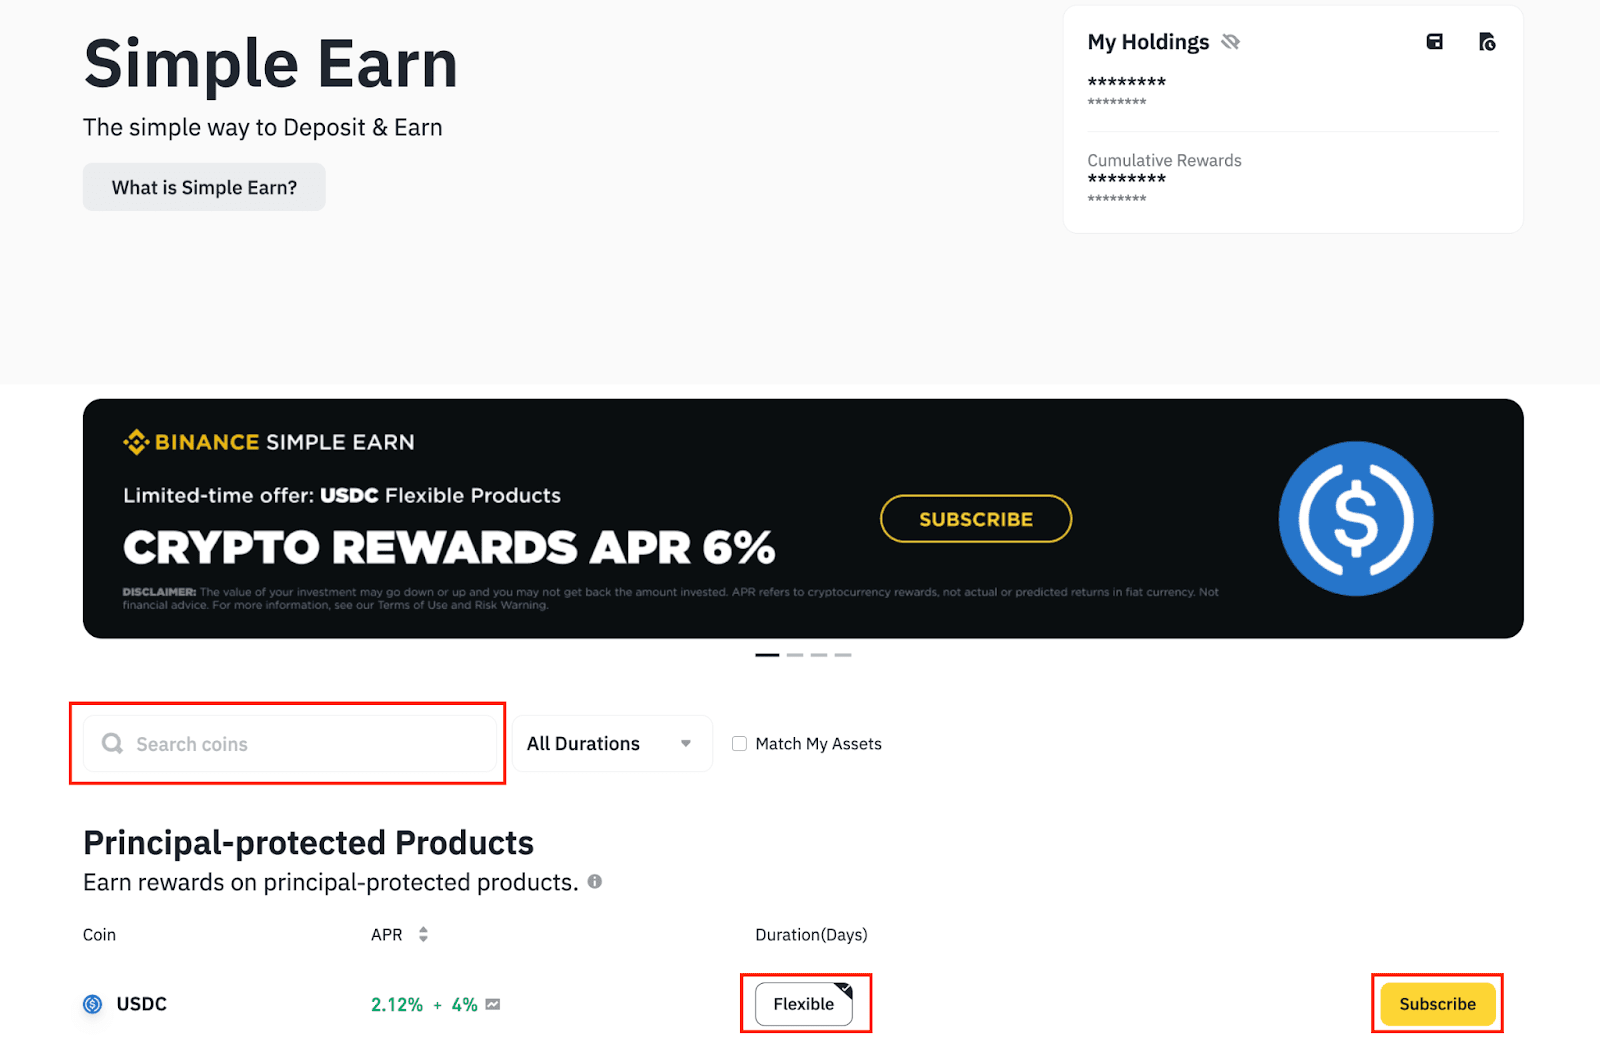
Task: Enable the Match My Assets checkbox
Action: (x=739, y=744)
